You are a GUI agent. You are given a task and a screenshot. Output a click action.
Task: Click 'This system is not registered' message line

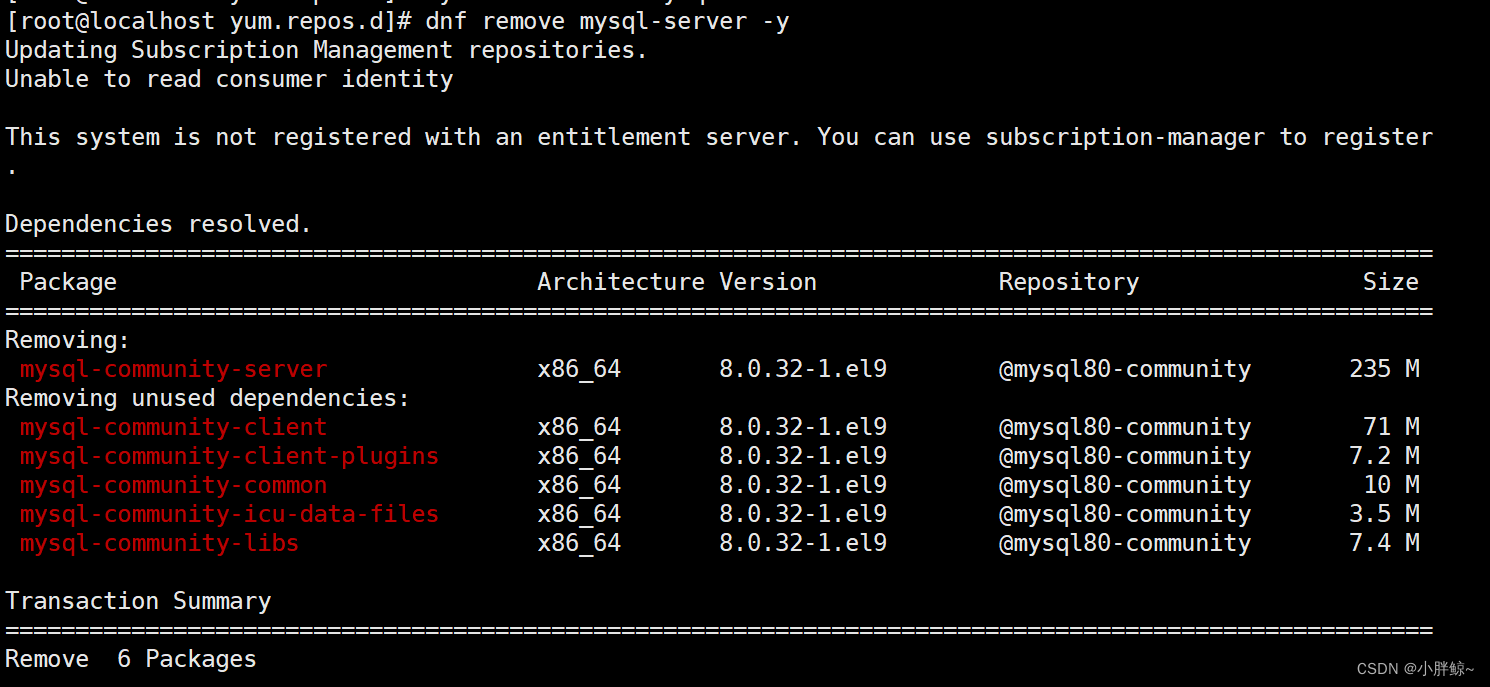click(x=719, y=137)
